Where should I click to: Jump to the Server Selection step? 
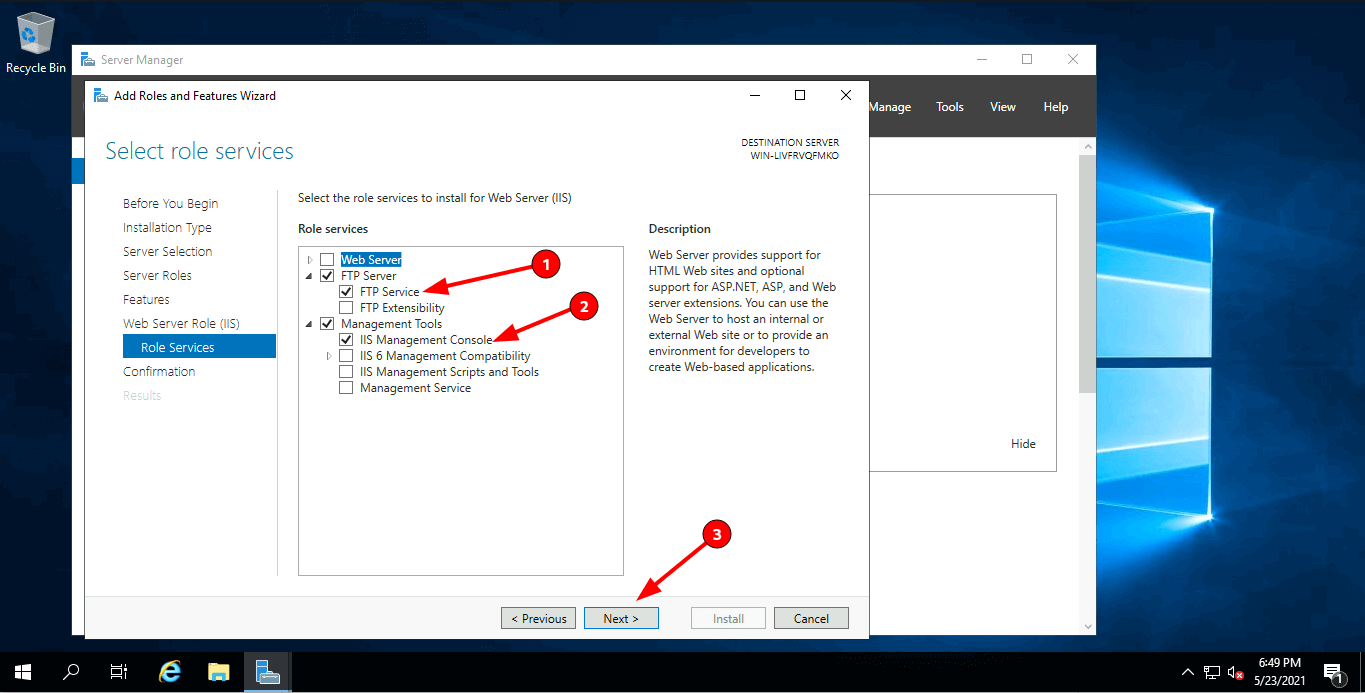167,252
